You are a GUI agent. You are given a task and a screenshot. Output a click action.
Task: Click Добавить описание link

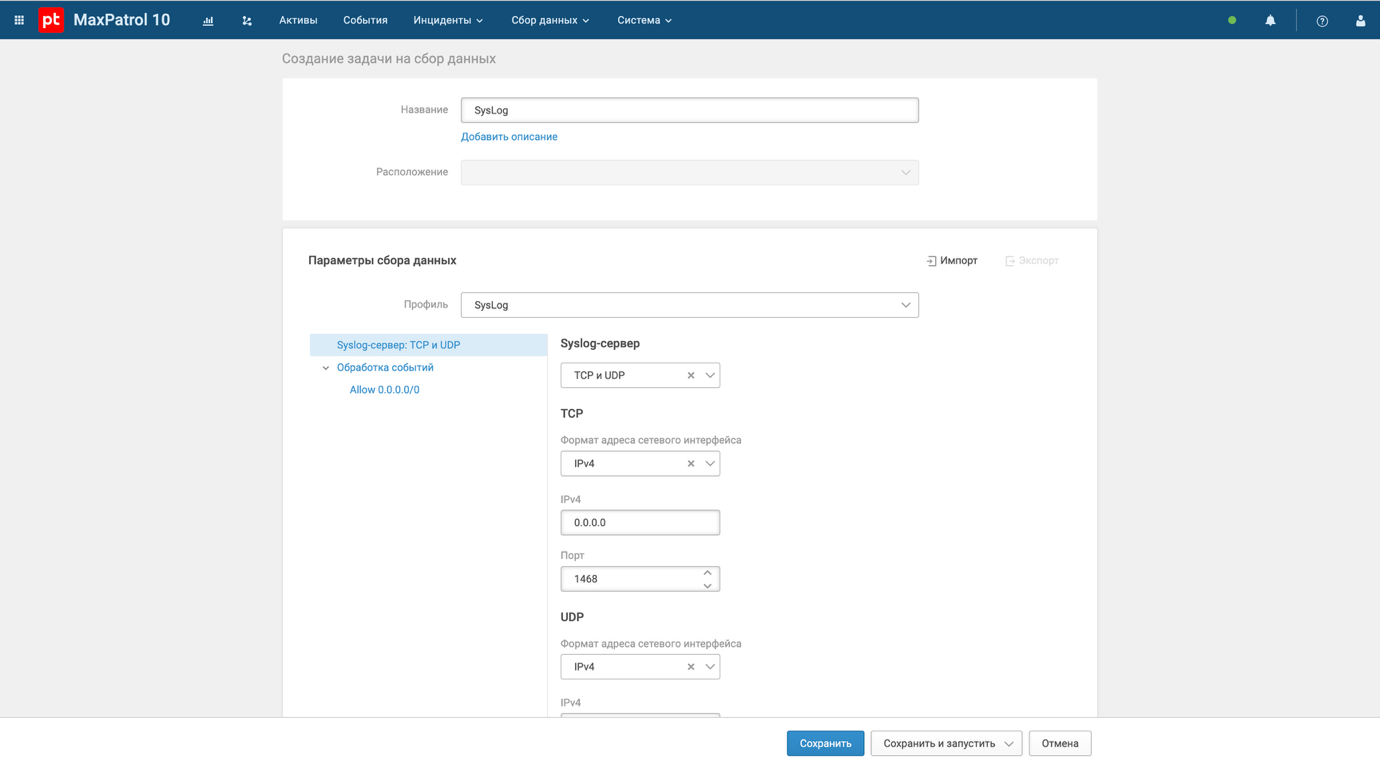(509, 137)
